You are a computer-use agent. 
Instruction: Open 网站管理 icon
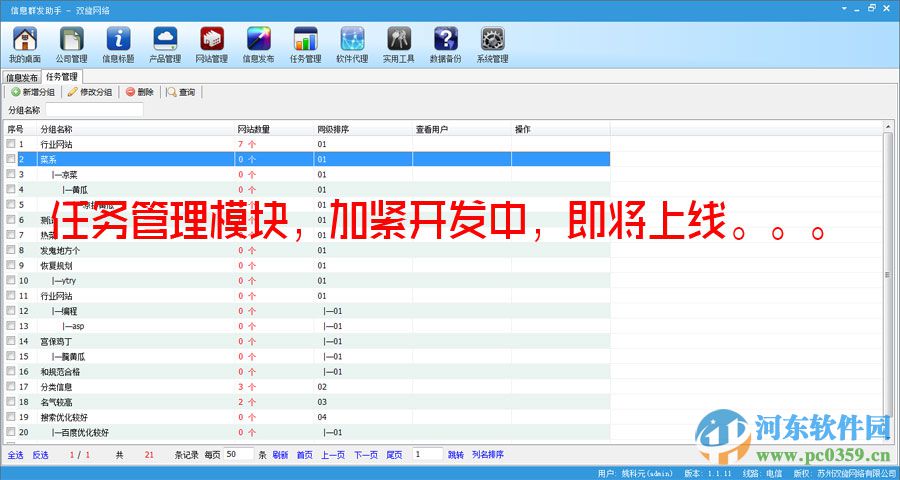click(x=212, y=44)
